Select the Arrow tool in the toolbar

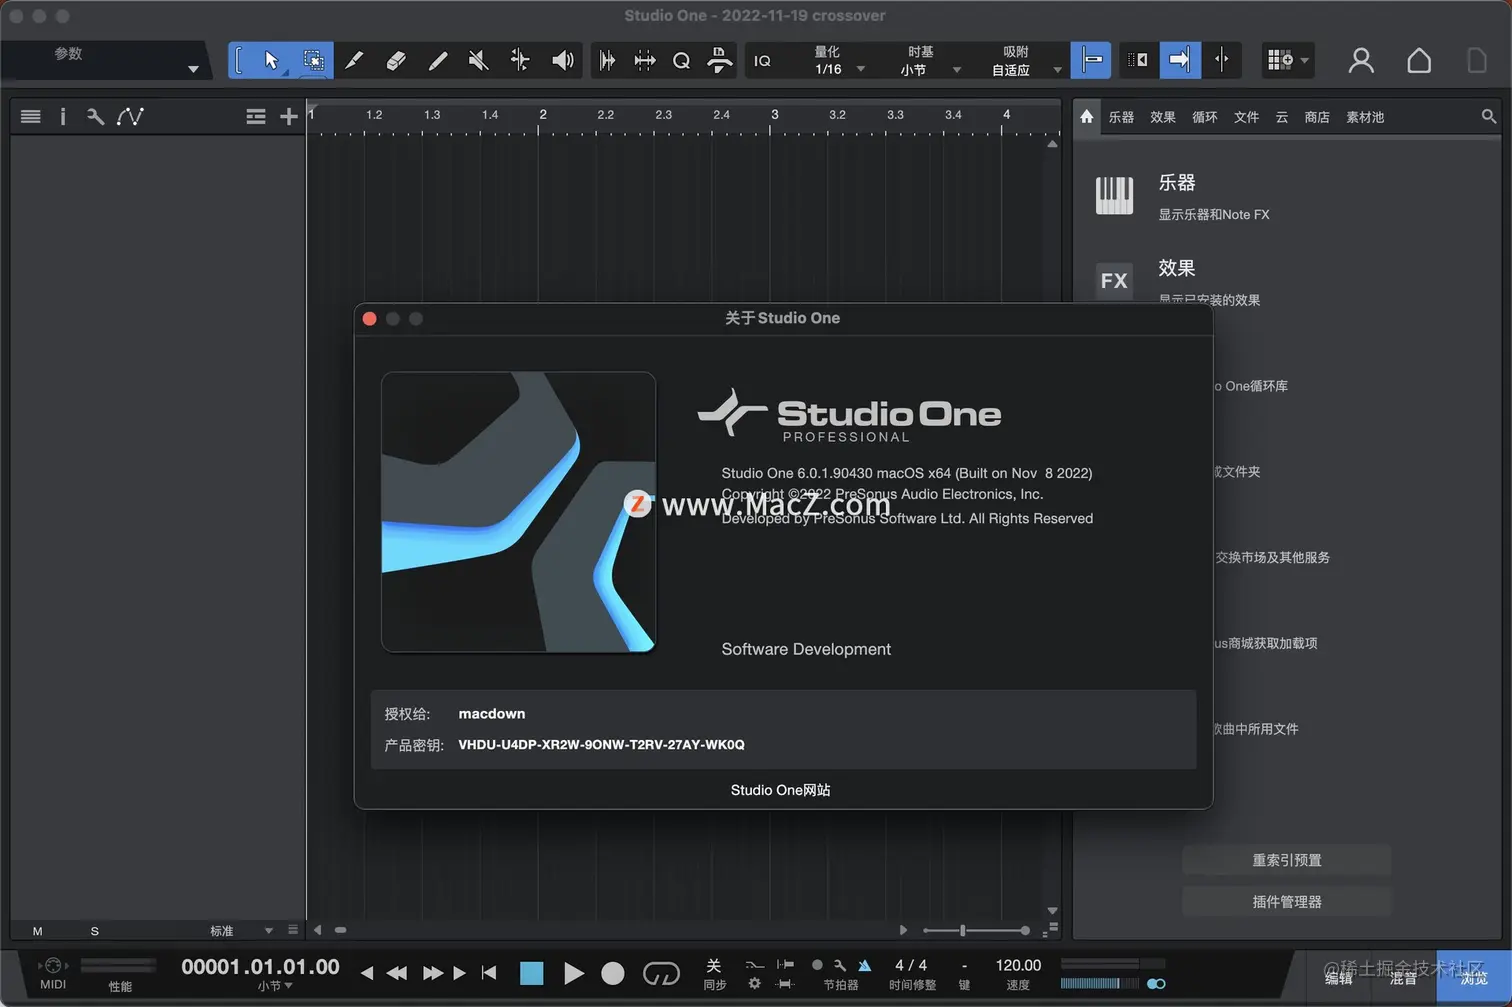point(271,60)
